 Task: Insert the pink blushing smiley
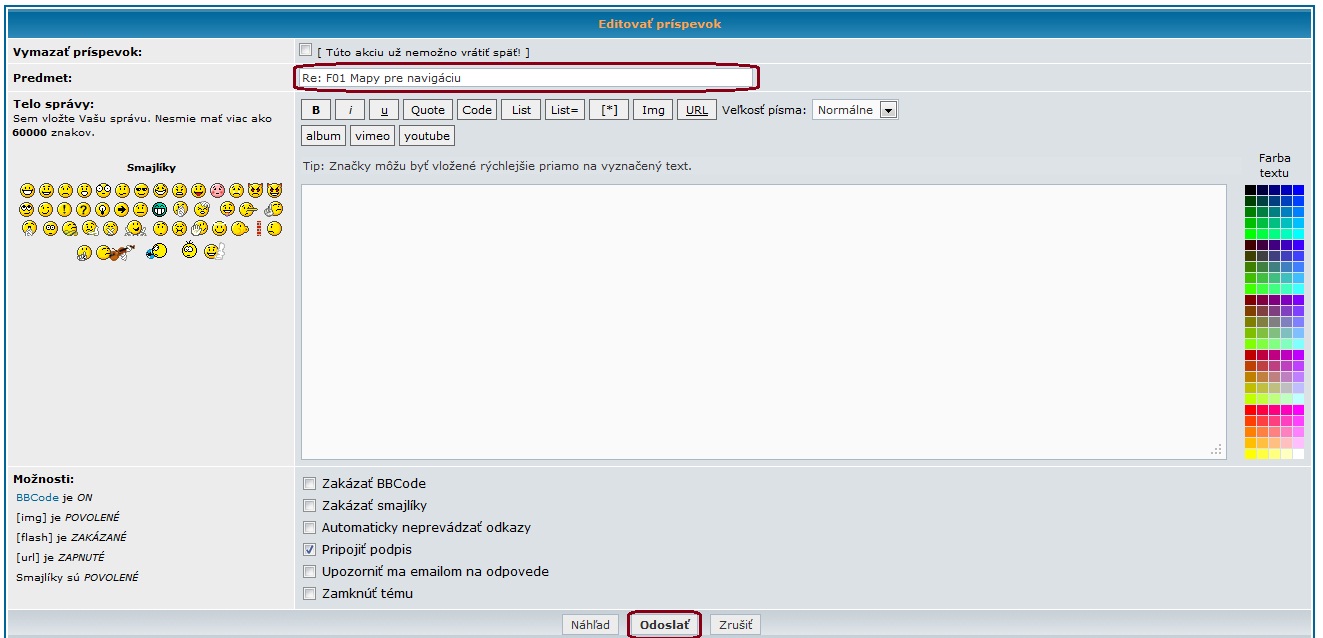pos(217,190)
